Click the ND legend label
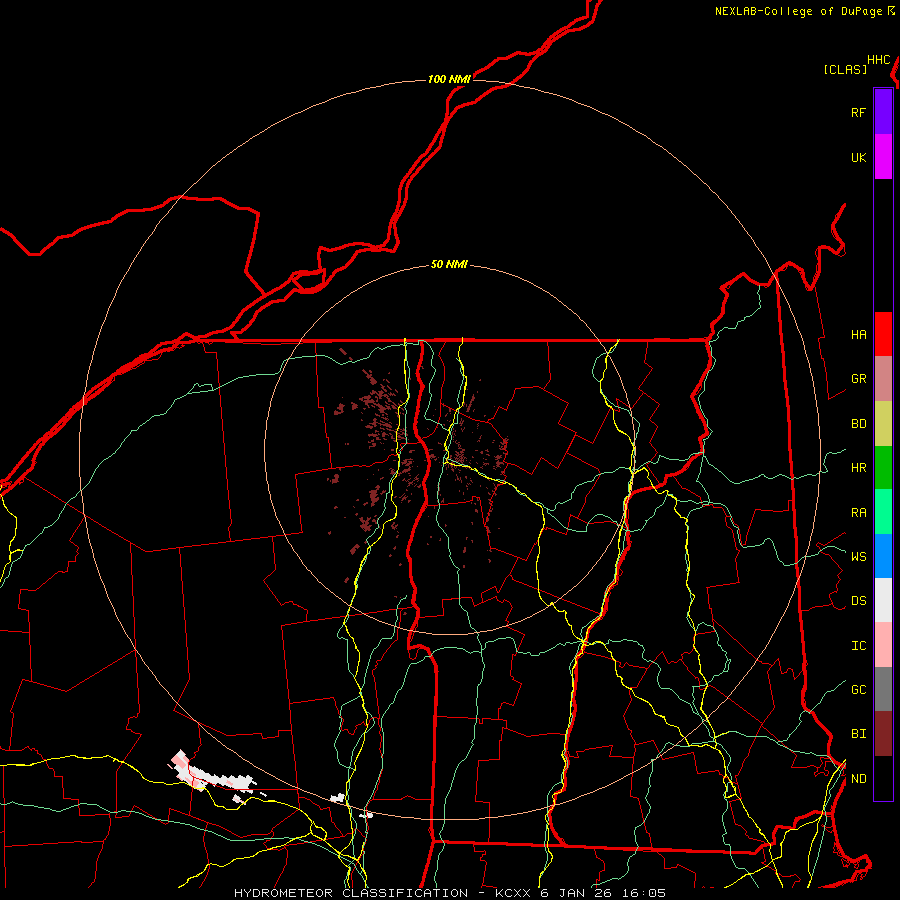Viewport: 900px width, 900px height. [x=858, y=779]
